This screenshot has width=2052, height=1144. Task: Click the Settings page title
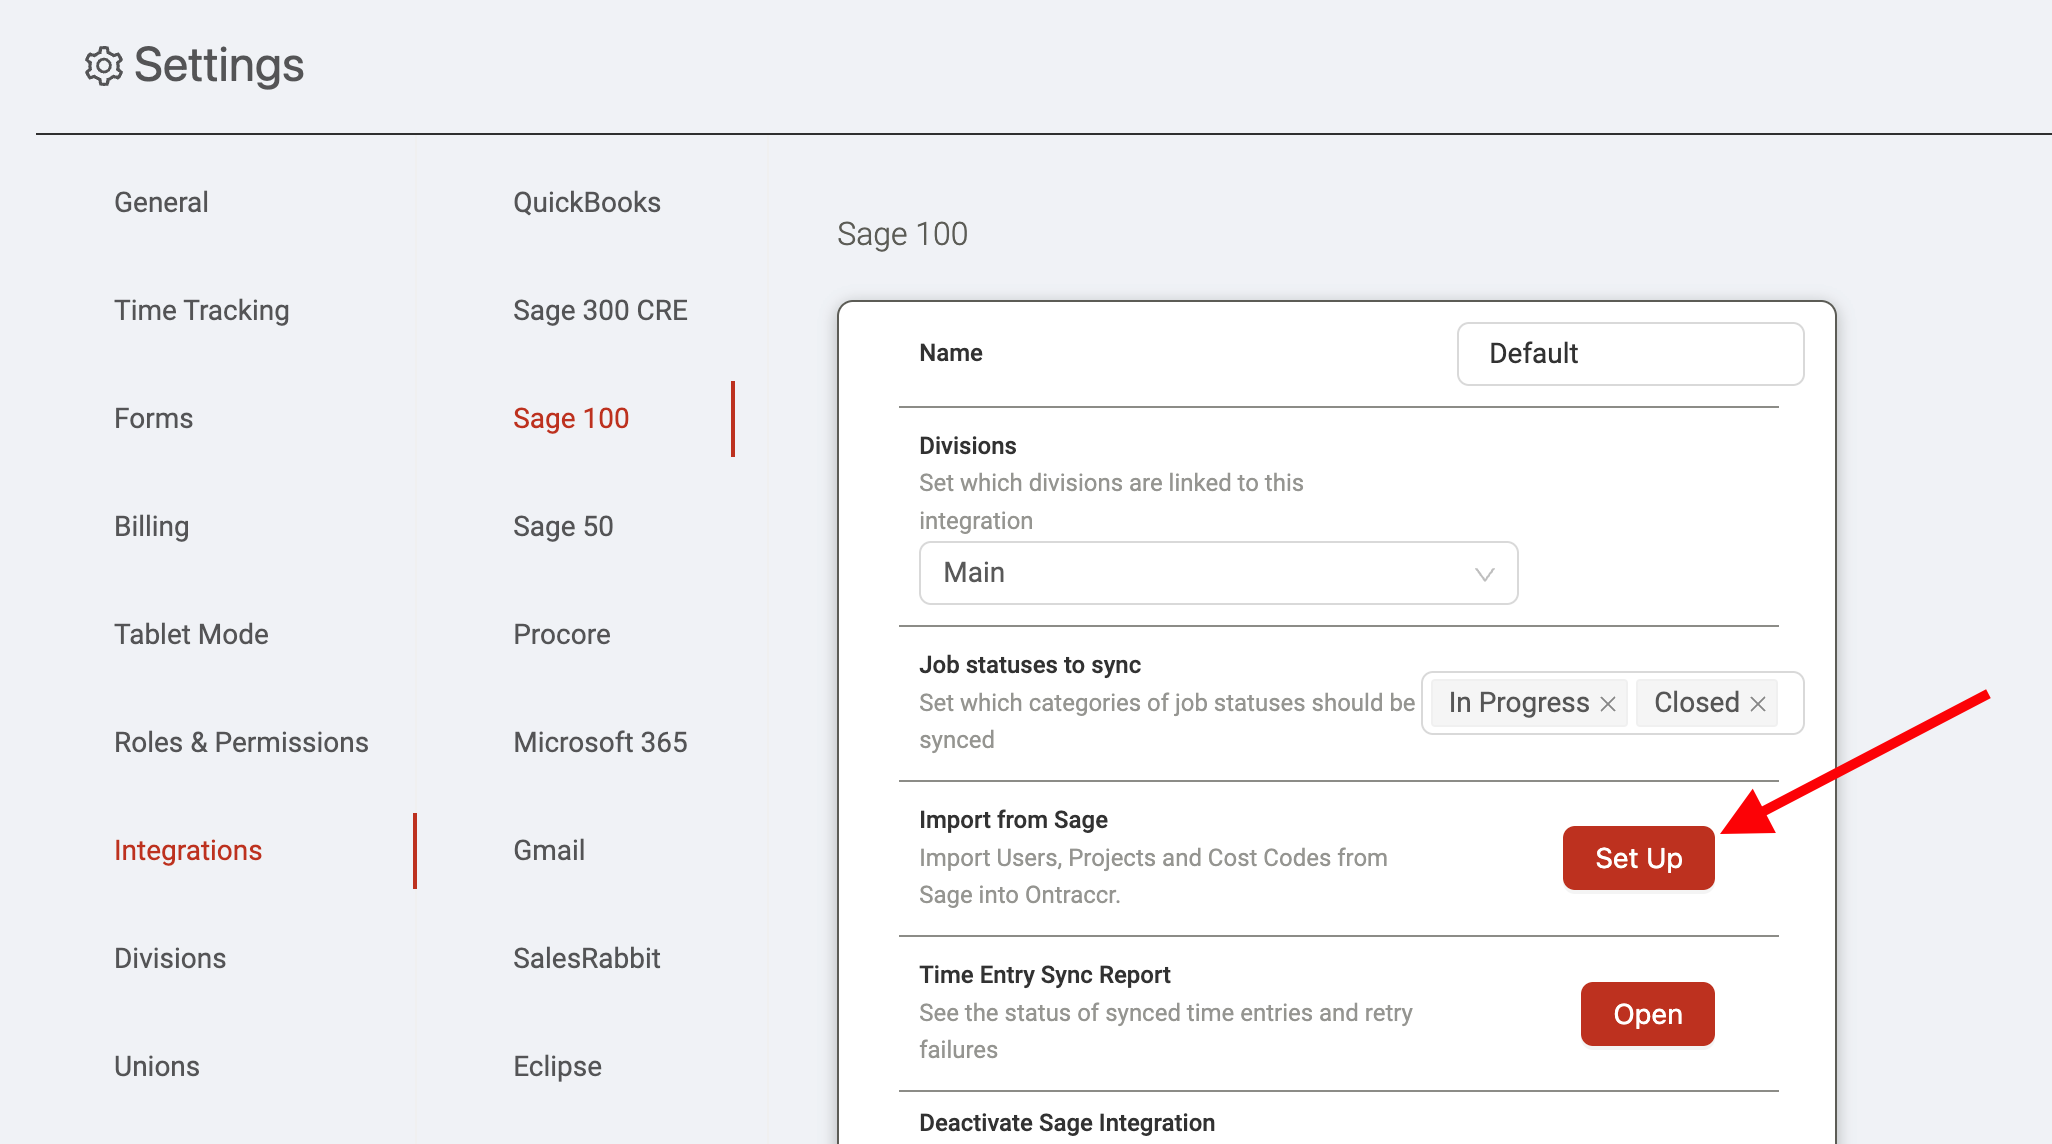click(219, 65)
